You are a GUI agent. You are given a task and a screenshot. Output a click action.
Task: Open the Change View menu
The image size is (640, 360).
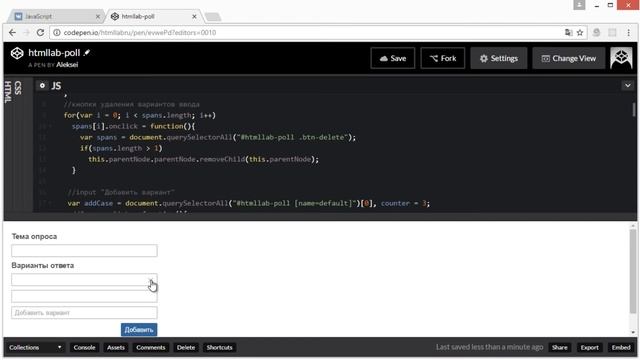569,58
